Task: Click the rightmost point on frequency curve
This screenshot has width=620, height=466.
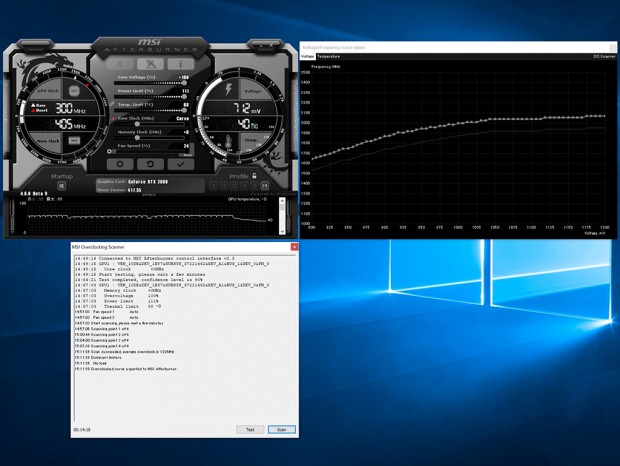Action: (x=604, y=116)
